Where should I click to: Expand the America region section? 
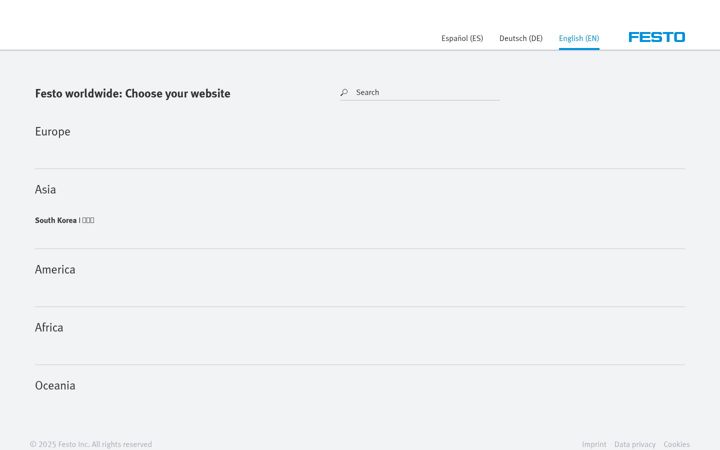point(55,270)
